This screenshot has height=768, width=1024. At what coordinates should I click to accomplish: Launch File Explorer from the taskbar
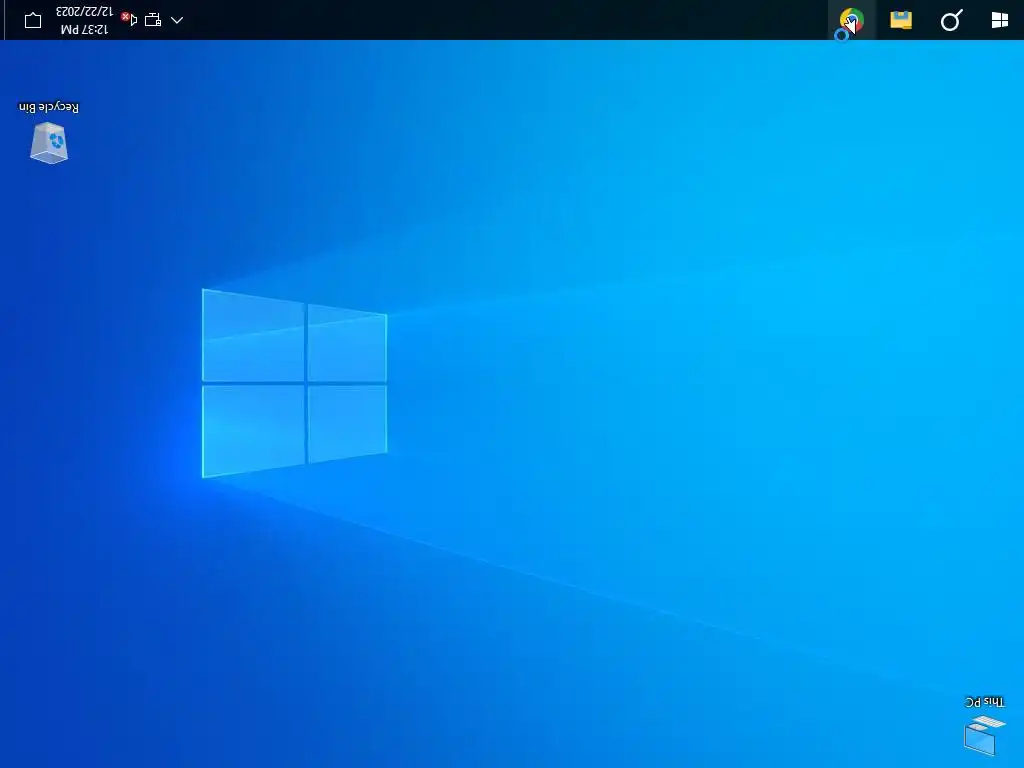(x=901, y=20)
